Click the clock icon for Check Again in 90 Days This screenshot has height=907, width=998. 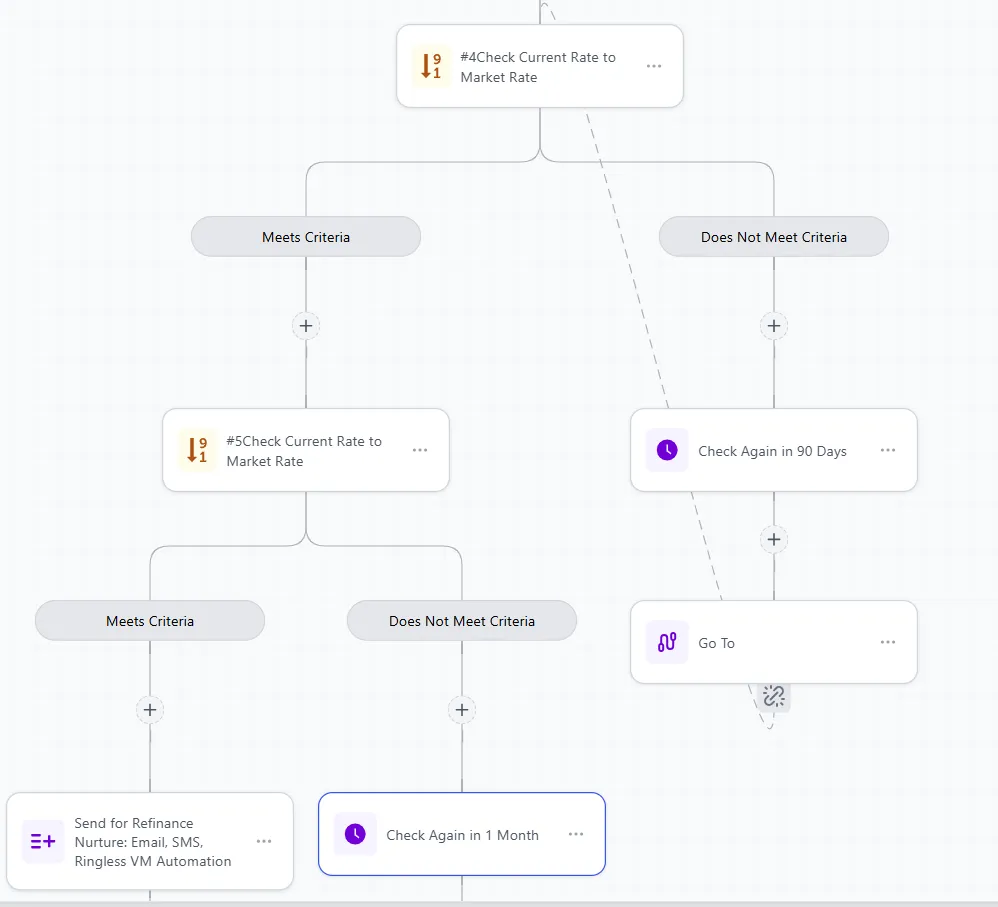tap(667, 450)
